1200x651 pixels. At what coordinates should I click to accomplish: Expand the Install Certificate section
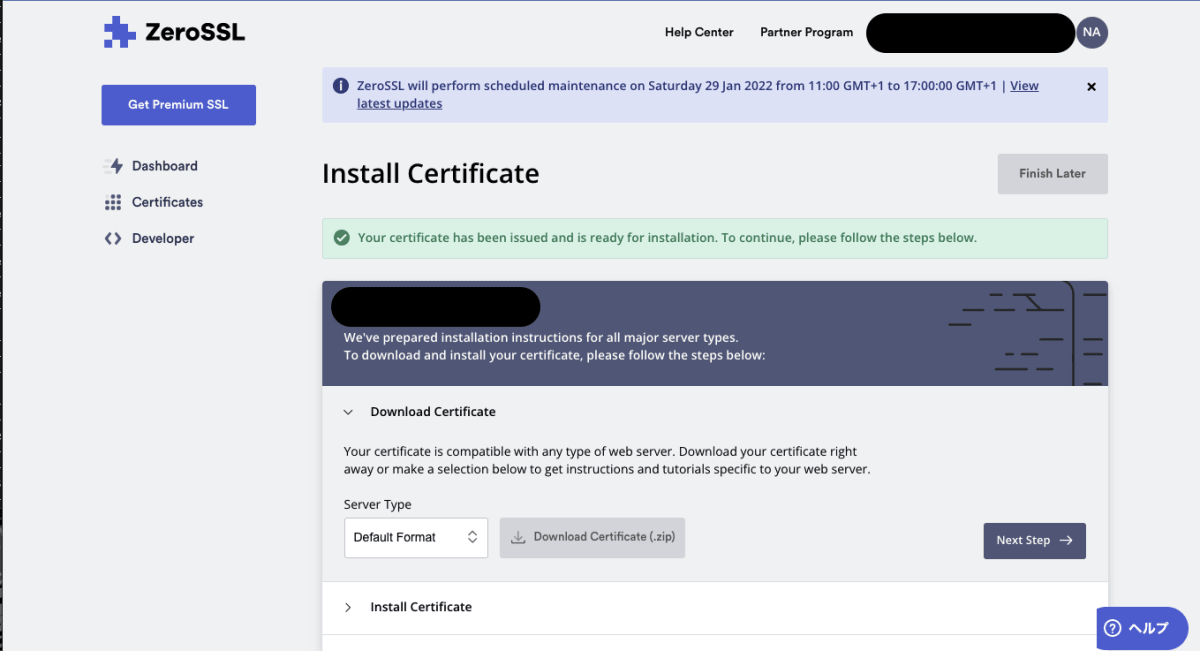[x=715, y=607]
